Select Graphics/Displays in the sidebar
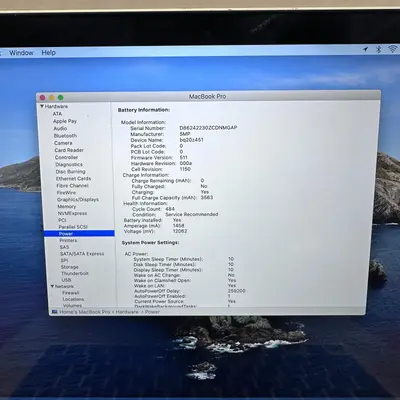 pyautogui.click(x=78, y=200)
